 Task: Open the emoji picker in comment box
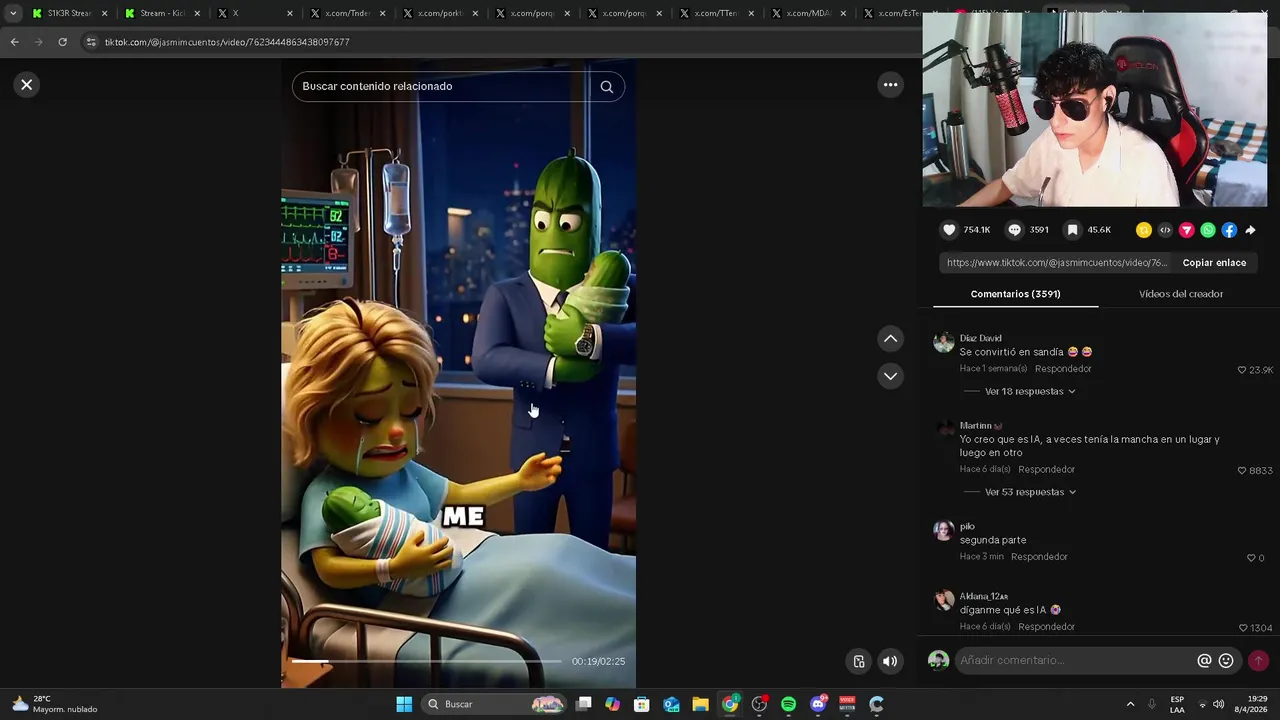[1226, 661]
